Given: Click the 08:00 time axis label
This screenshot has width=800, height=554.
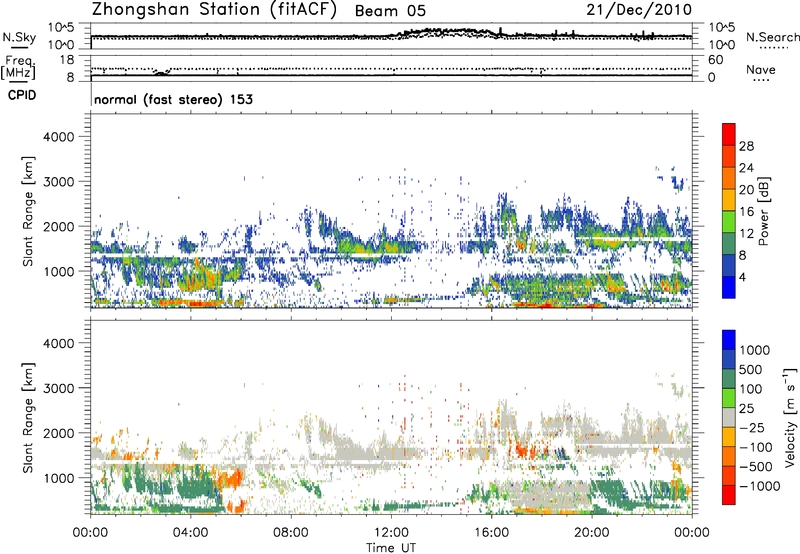Looking at the screenshot, I should point(291,533).
